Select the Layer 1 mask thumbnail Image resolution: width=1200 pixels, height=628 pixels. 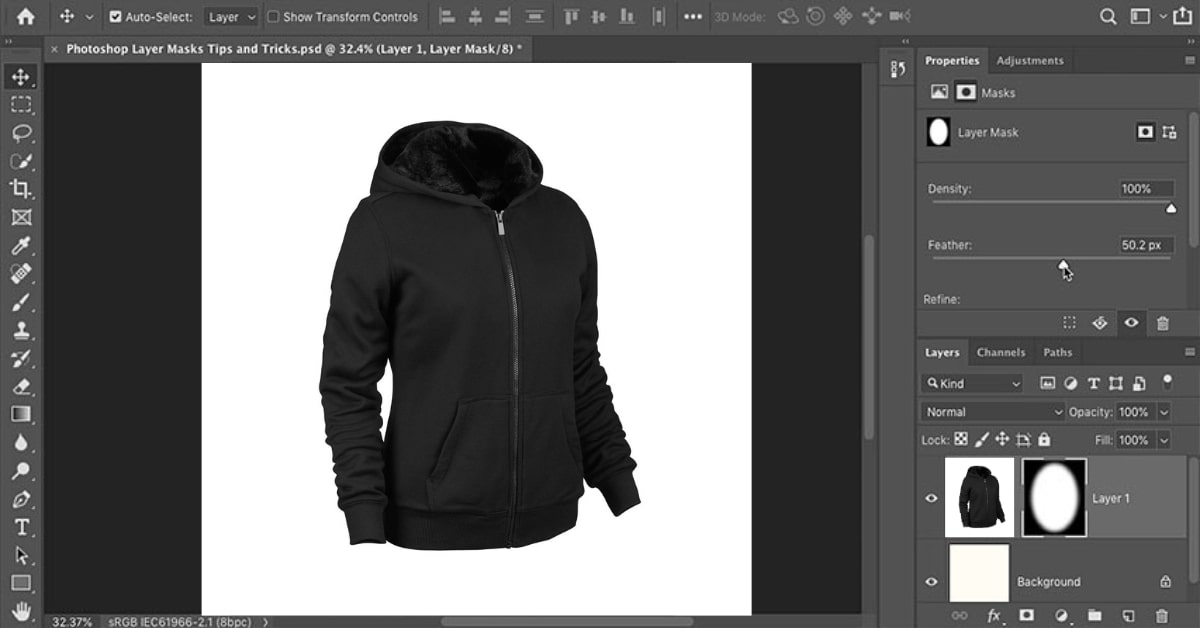(1054, 498)
